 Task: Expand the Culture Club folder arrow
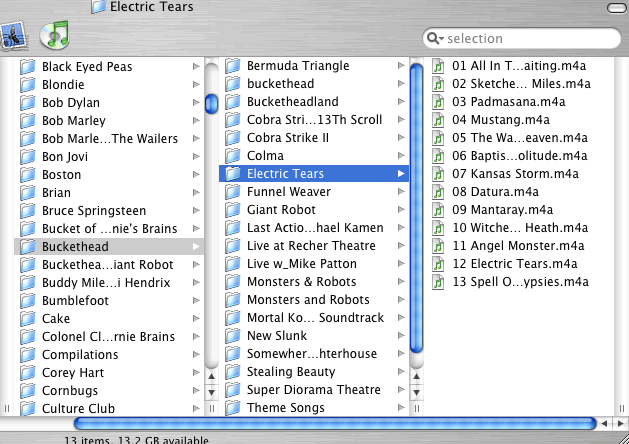tap(196, 408)
